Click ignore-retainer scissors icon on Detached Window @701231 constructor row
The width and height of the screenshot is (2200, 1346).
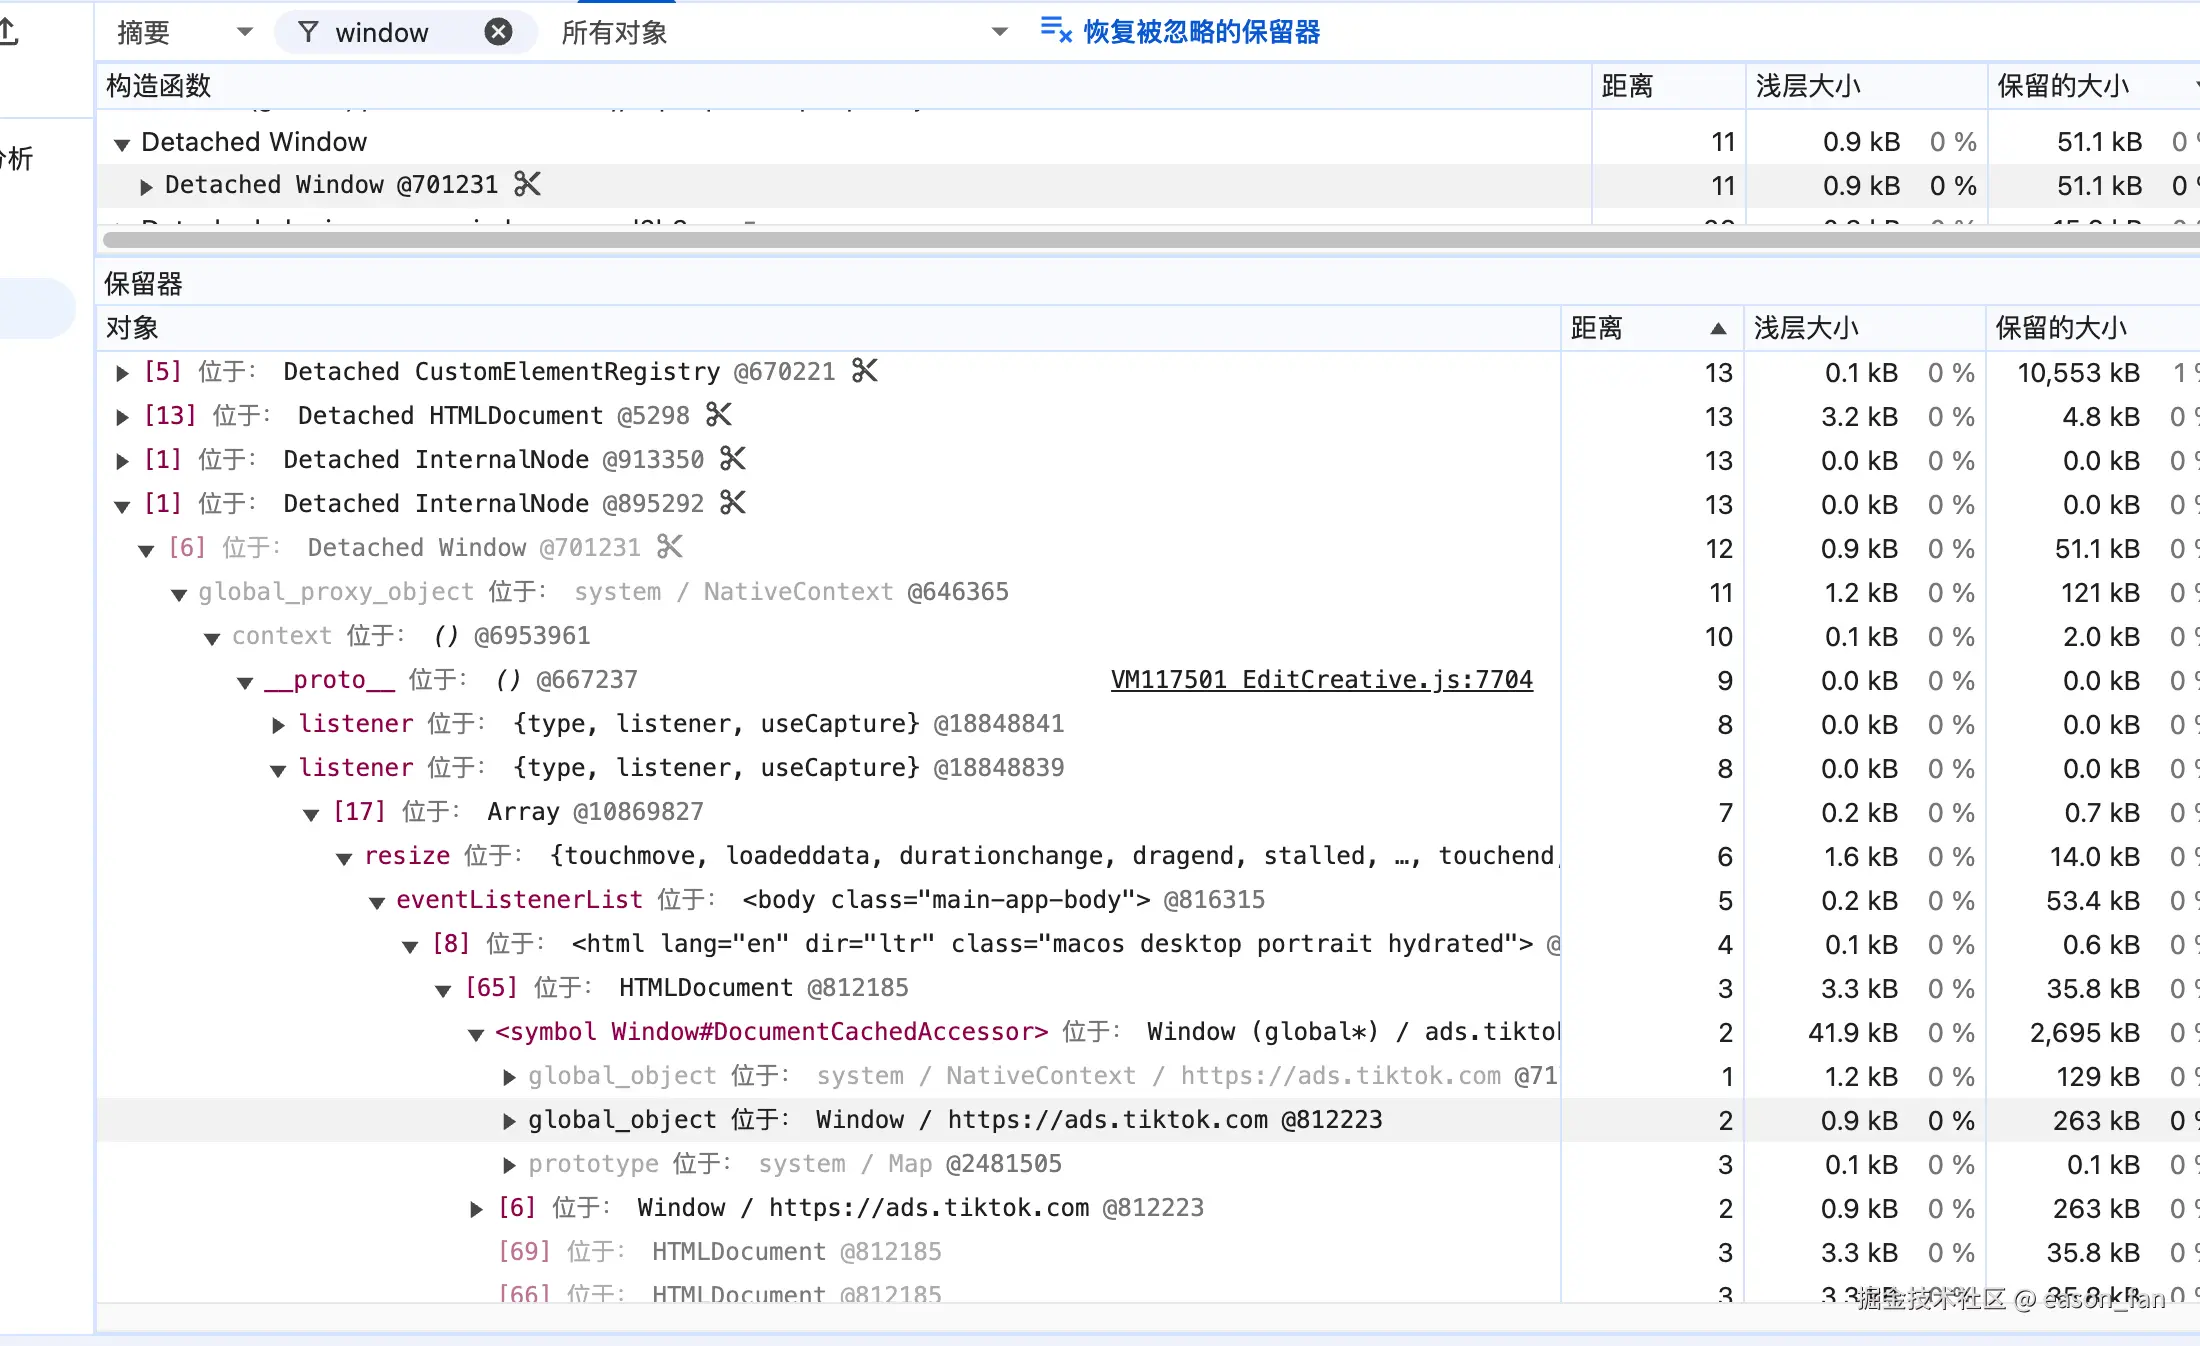point(527,184)
